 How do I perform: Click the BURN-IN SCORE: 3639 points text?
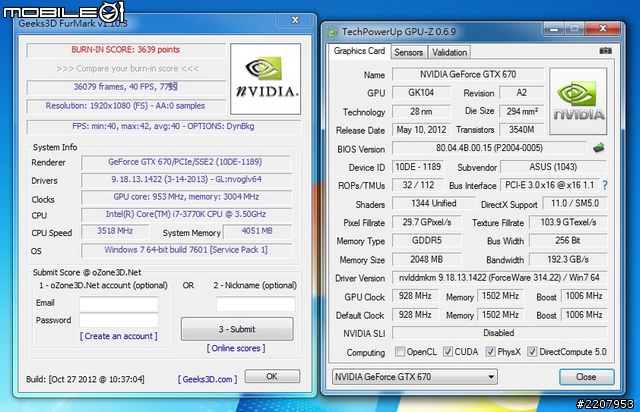click(125, 50)
